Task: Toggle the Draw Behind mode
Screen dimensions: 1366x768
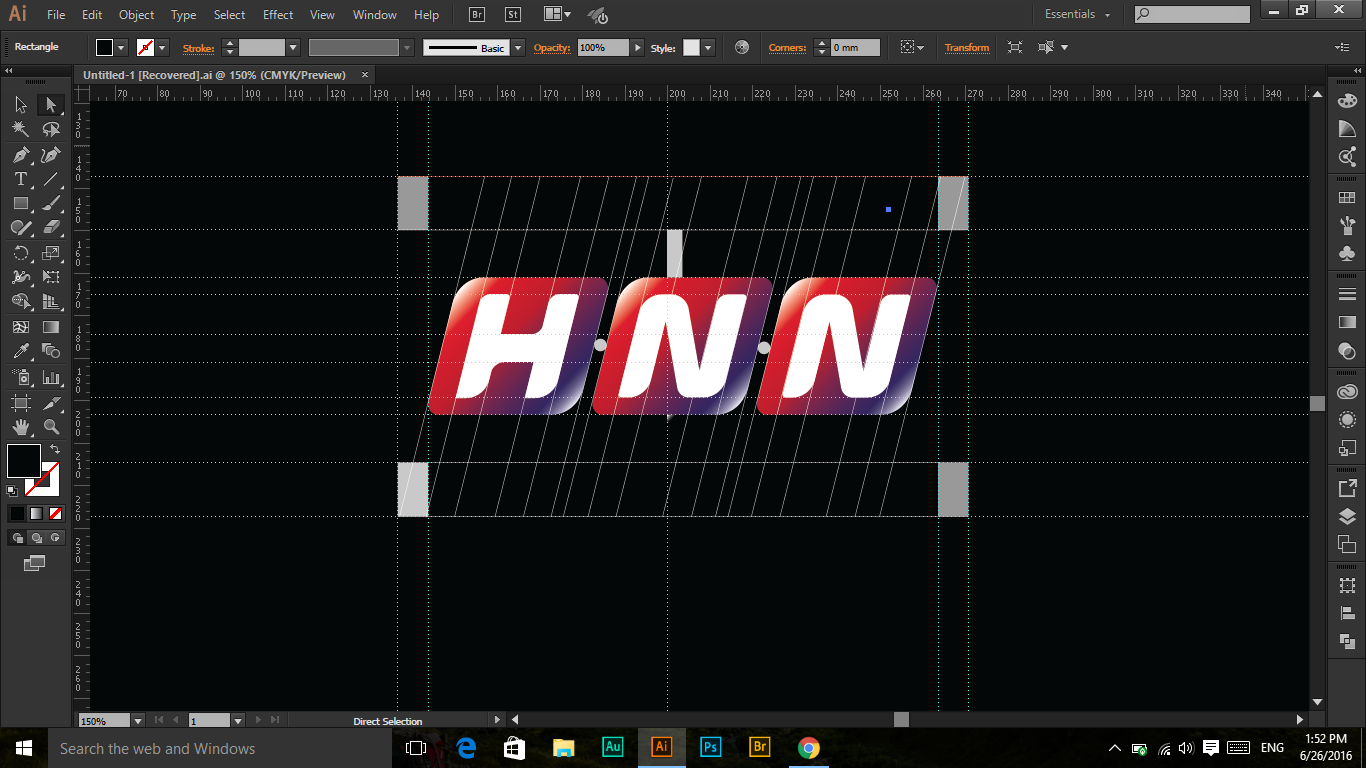Action: point(37,538)
